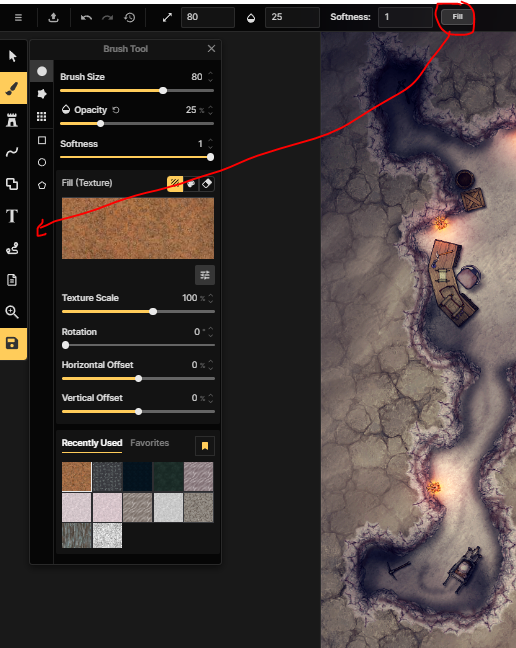Viewport: 516px width, 648px height.
Task: Open the history clock icon
Action: [x=130, y=17]
